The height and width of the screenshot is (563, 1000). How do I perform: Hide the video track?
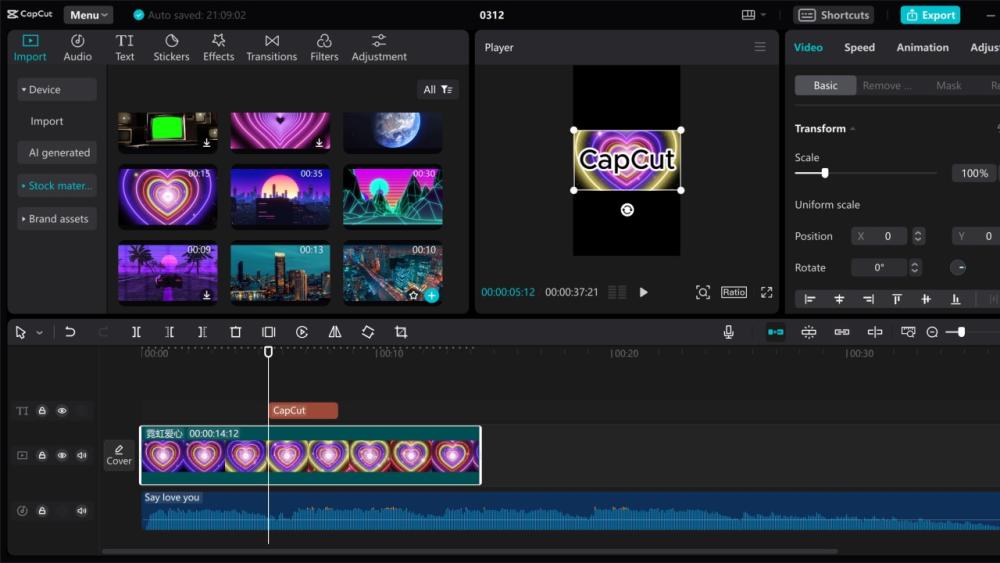[x=62, y=455]
